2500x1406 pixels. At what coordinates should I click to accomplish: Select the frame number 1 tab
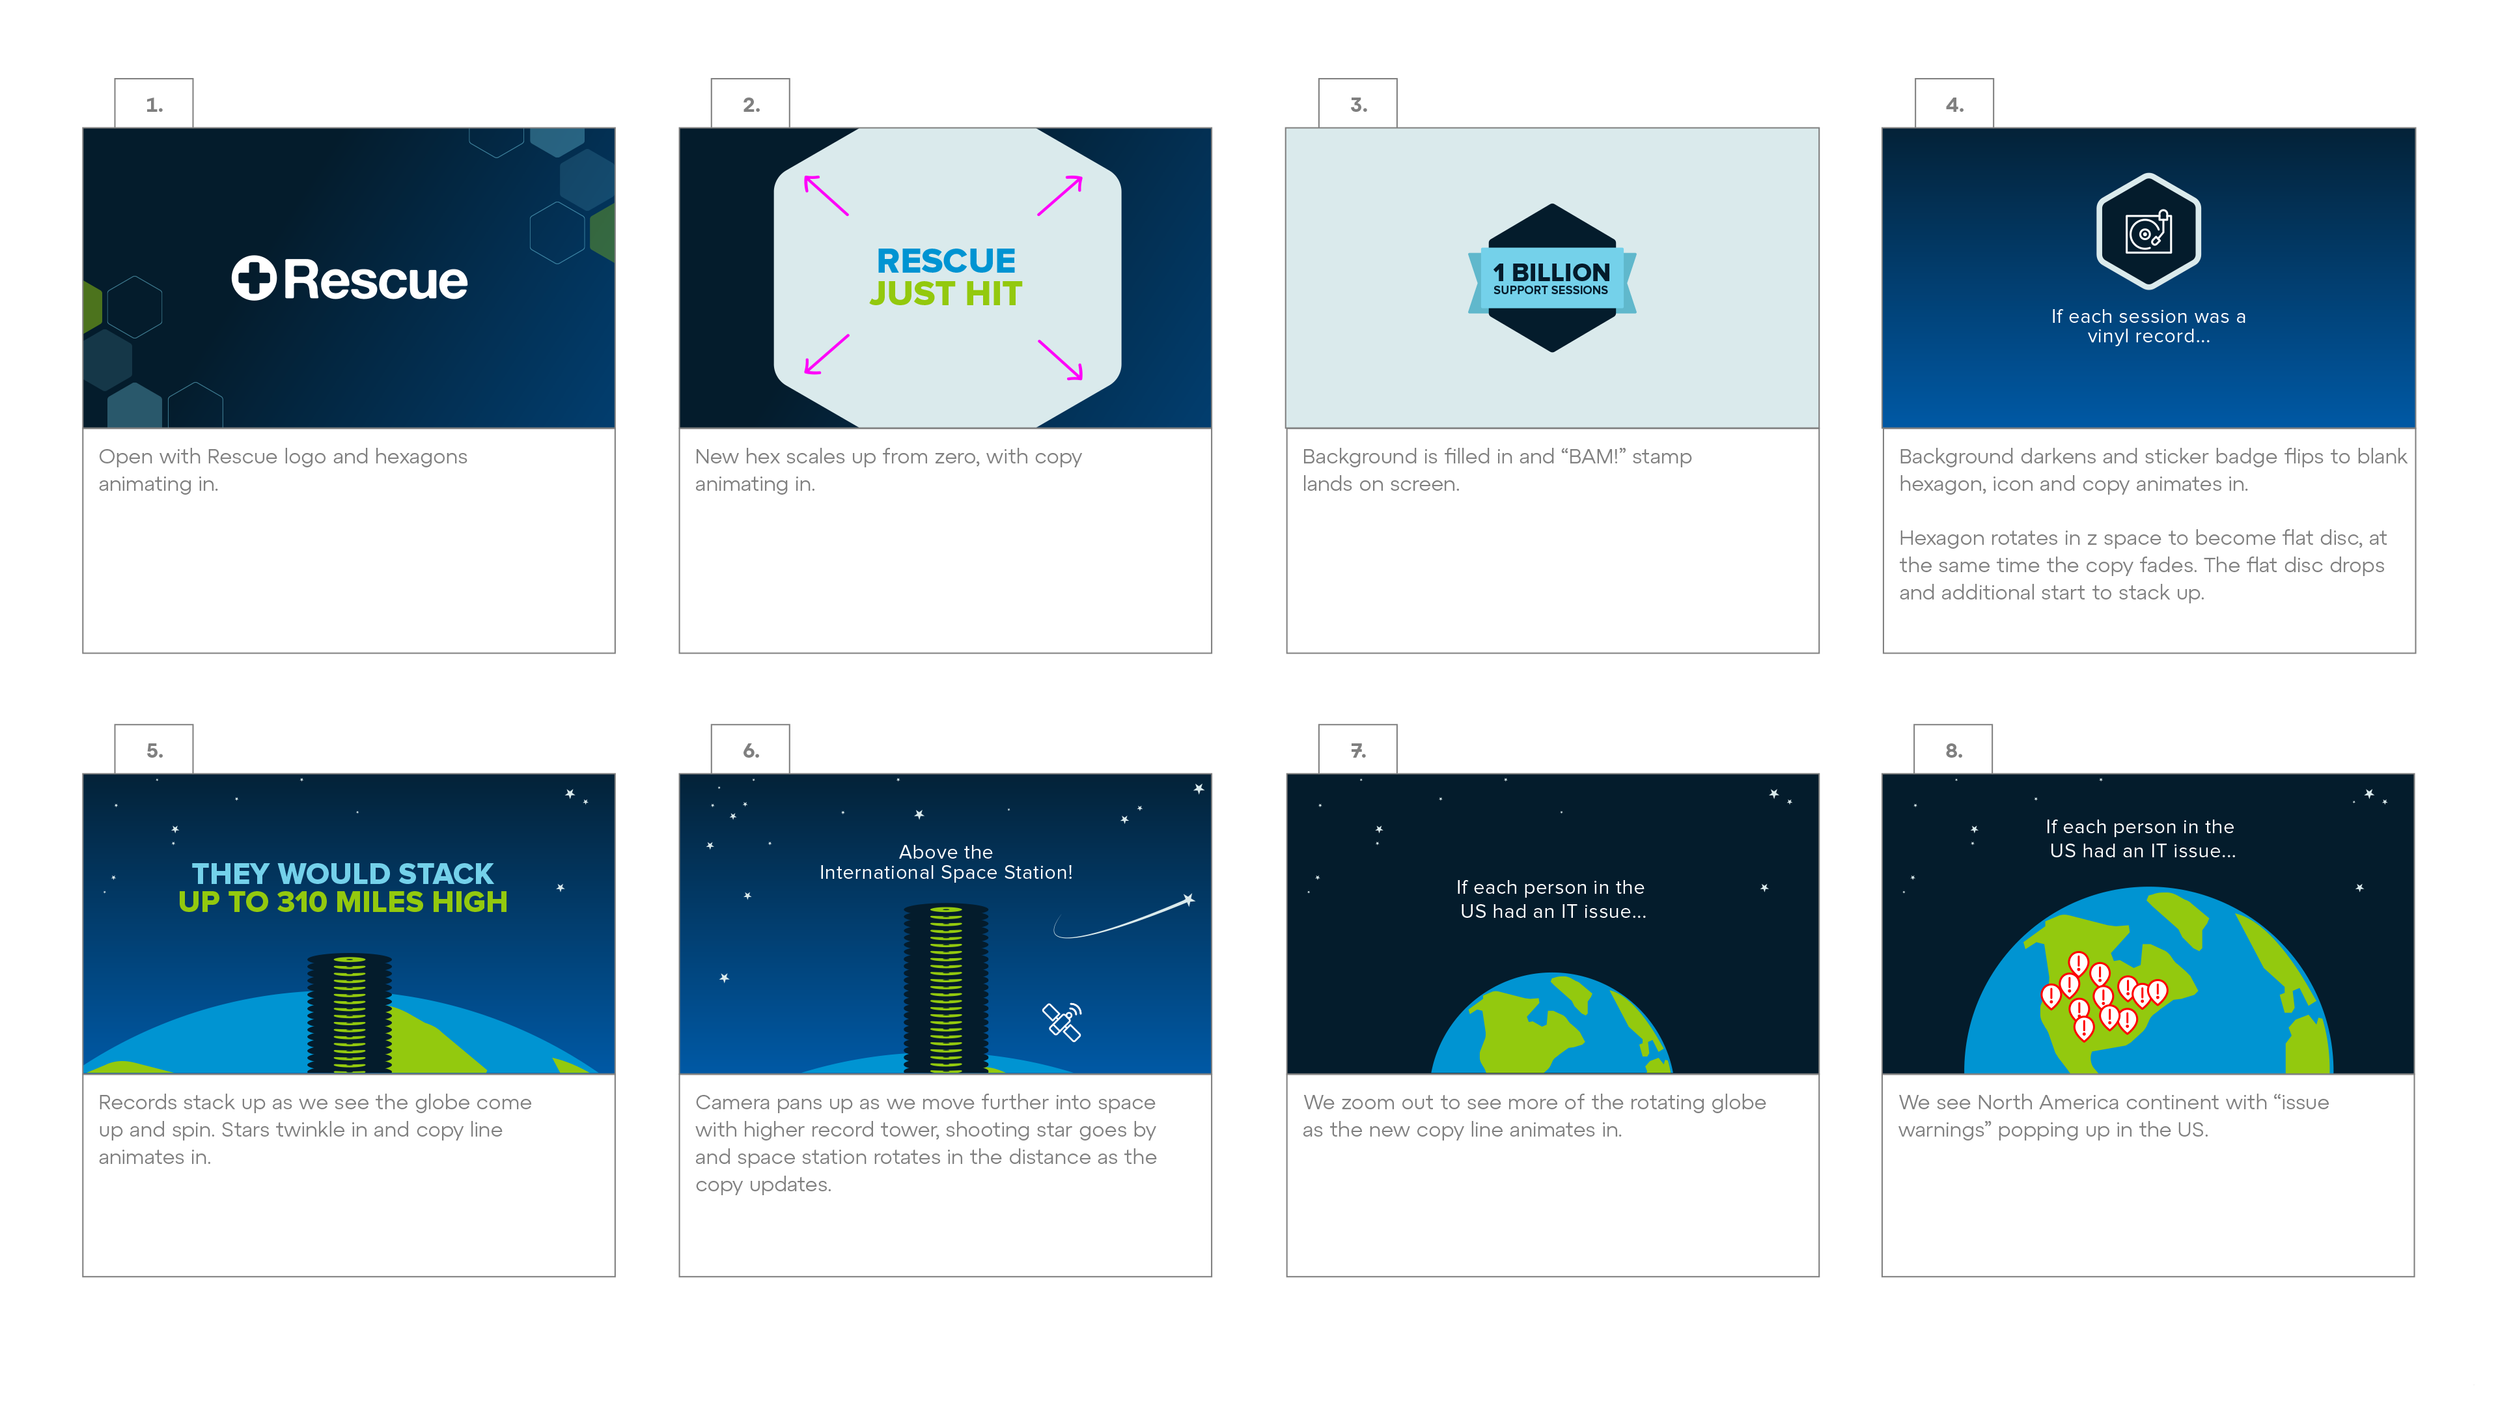[x=154, y=104]
